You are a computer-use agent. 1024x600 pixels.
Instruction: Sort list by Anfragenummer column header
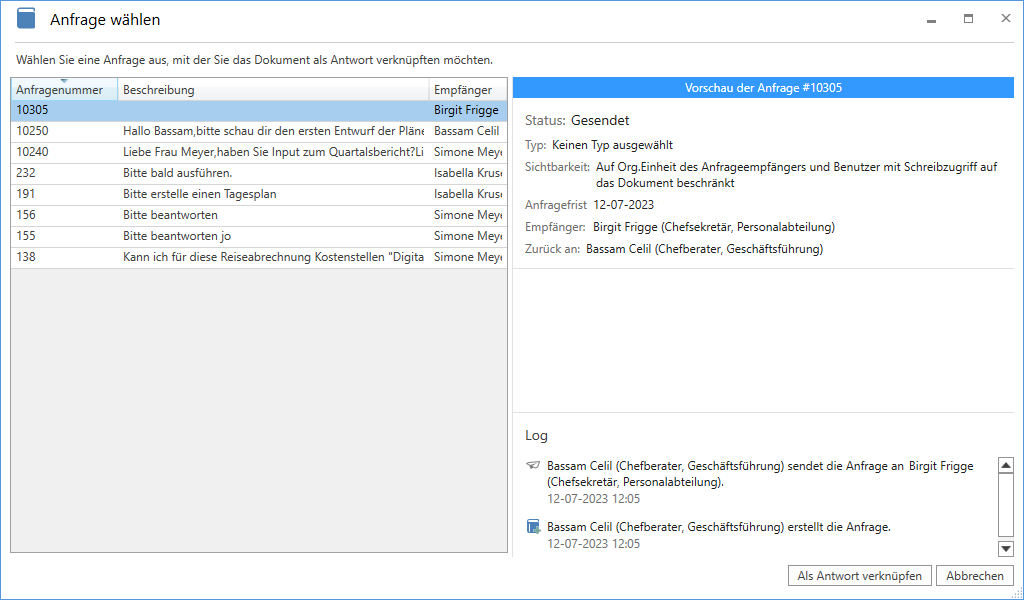click(60, 90)
